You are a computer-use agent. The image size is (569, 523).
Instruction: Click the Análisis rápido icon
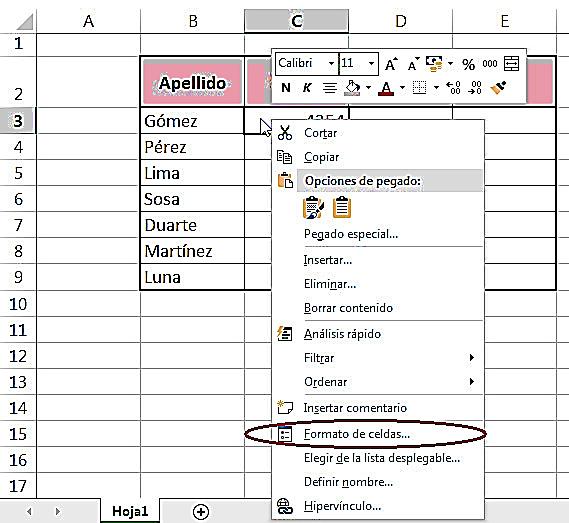pyautogui.click(x=284, y=334)
